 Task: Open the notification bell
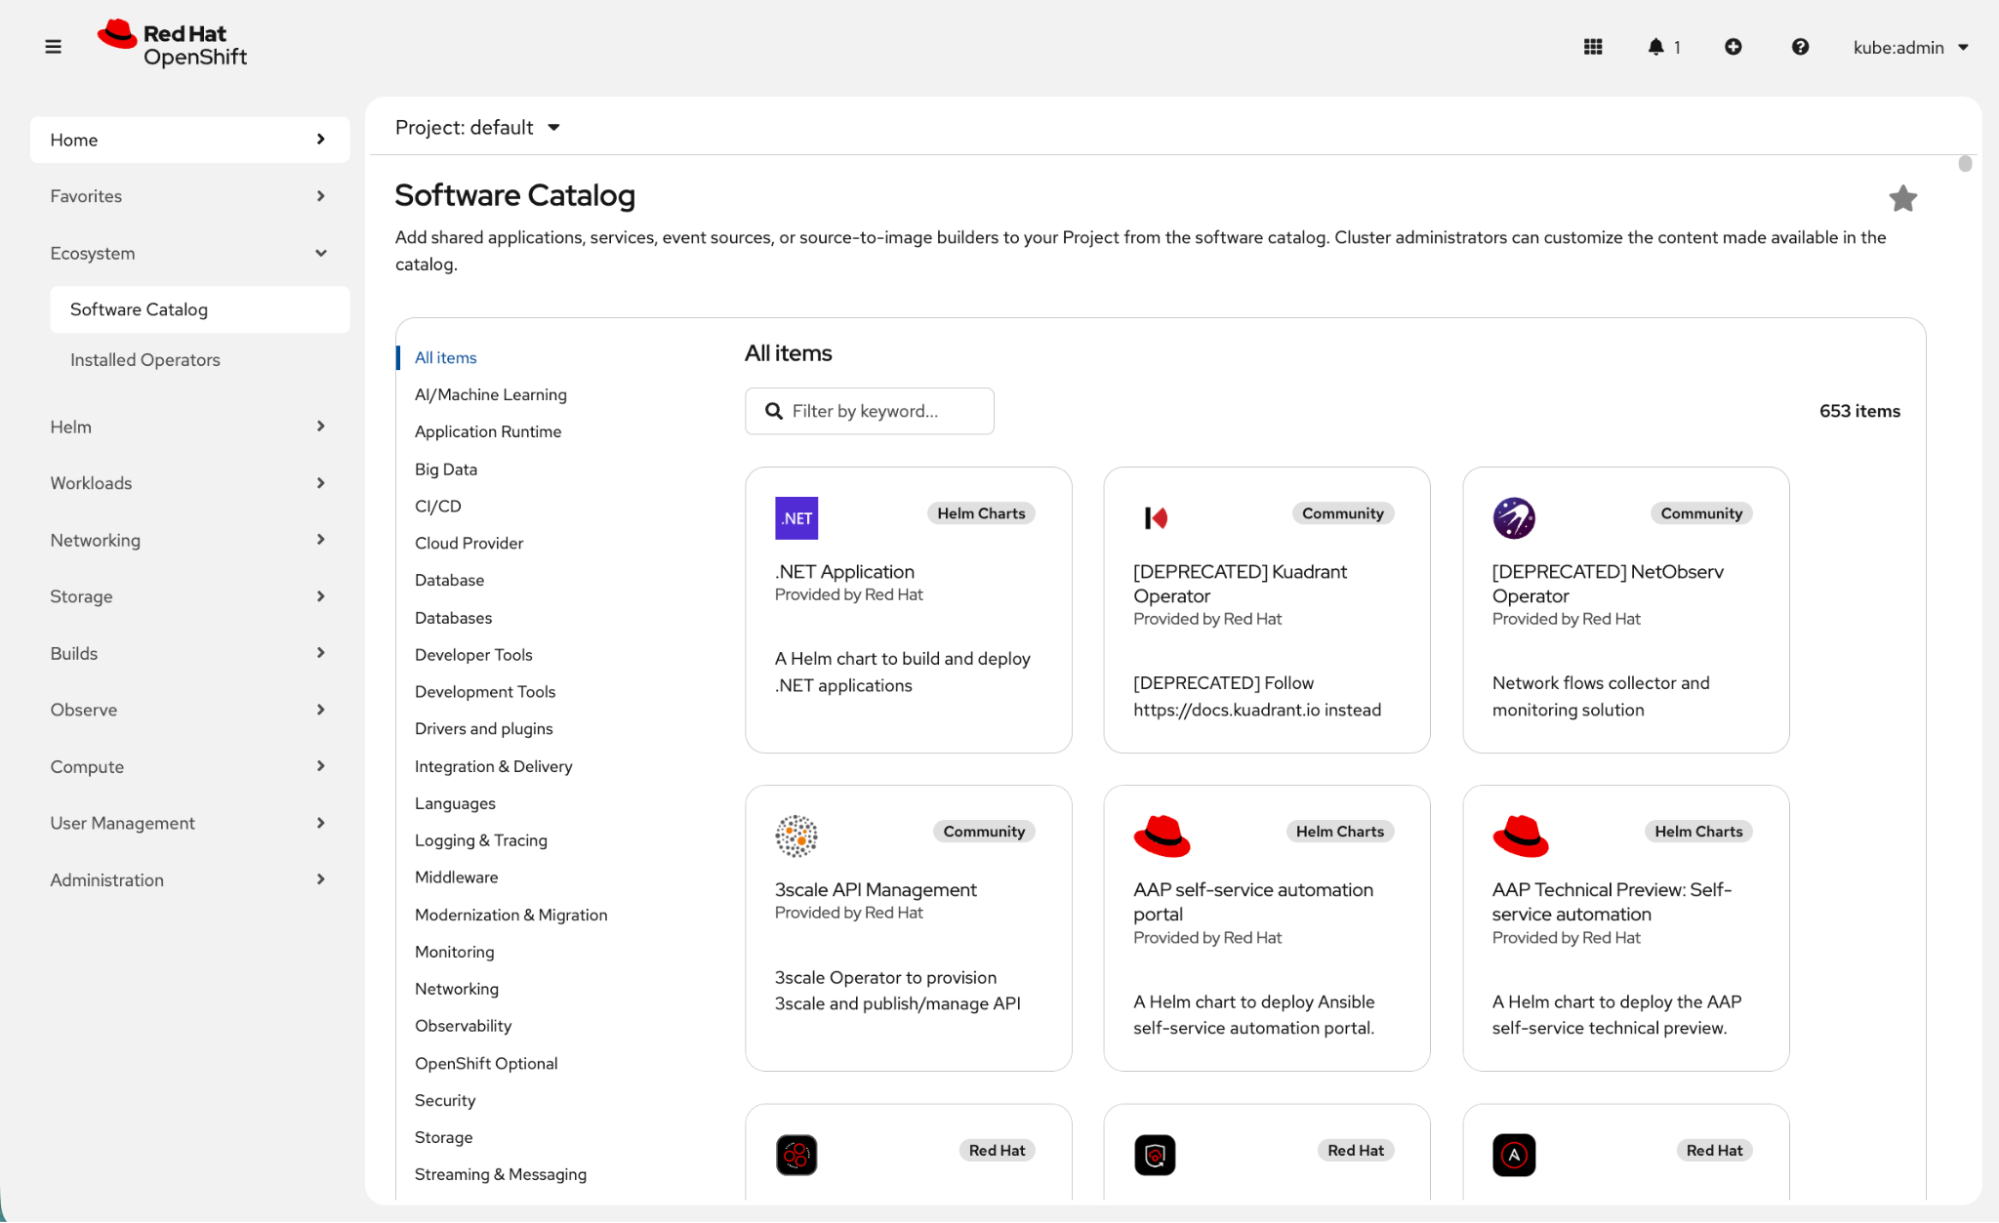point(1656,47)
